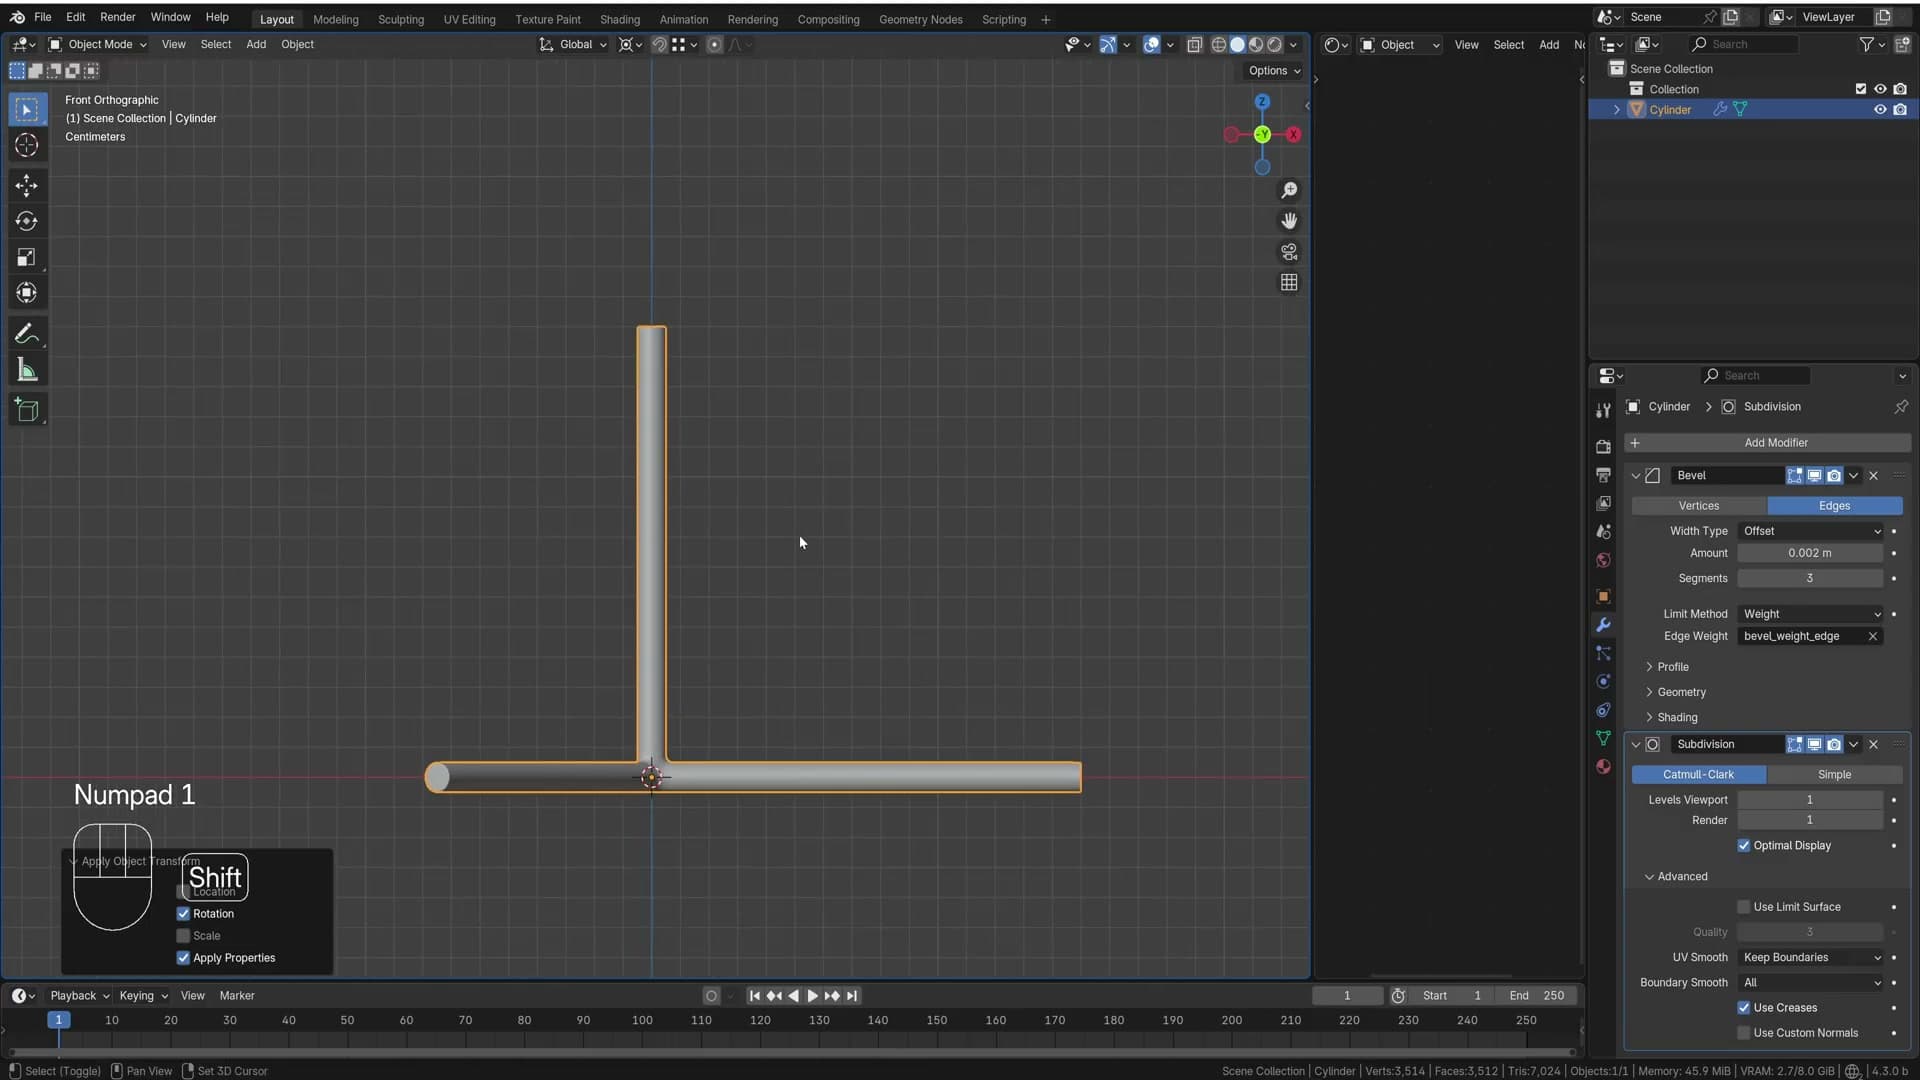The image size is (1920, 1080).
Task: Select the Cursor tool in the toolbar
Action: click(27, 146)
